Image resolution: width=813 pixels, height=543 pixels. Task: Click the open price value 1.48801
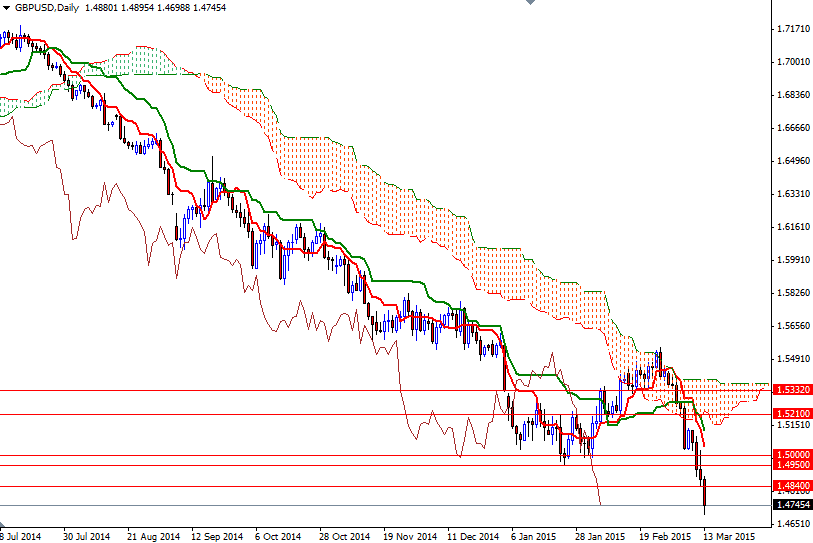101,8
